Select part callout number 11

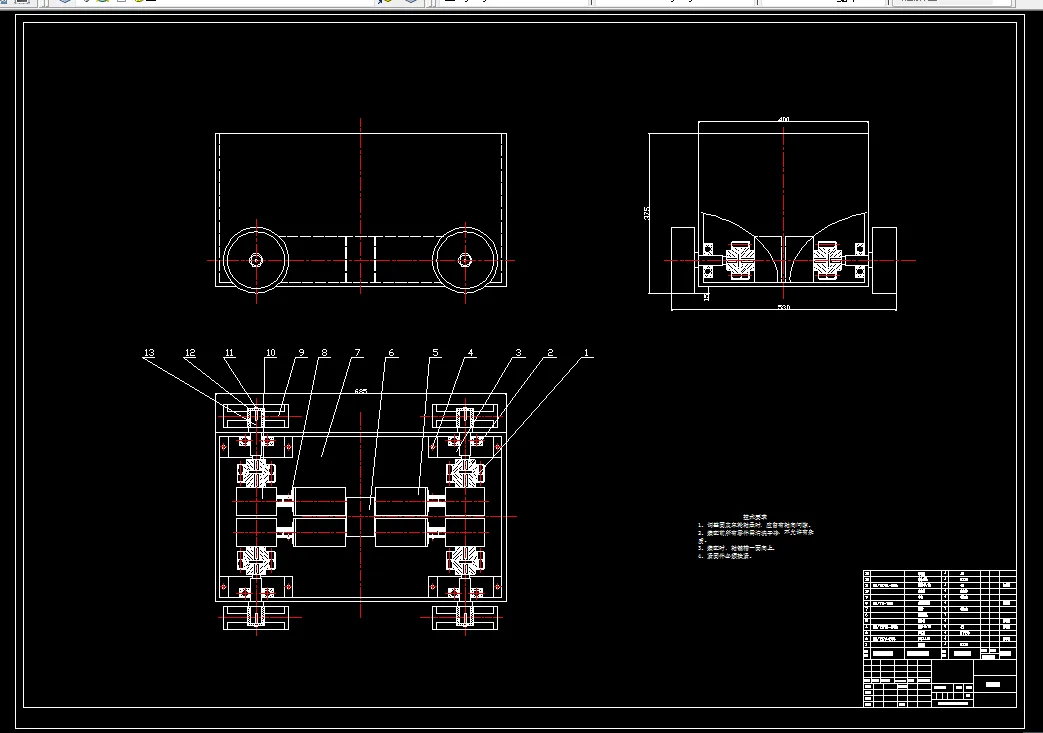point(229,353)
